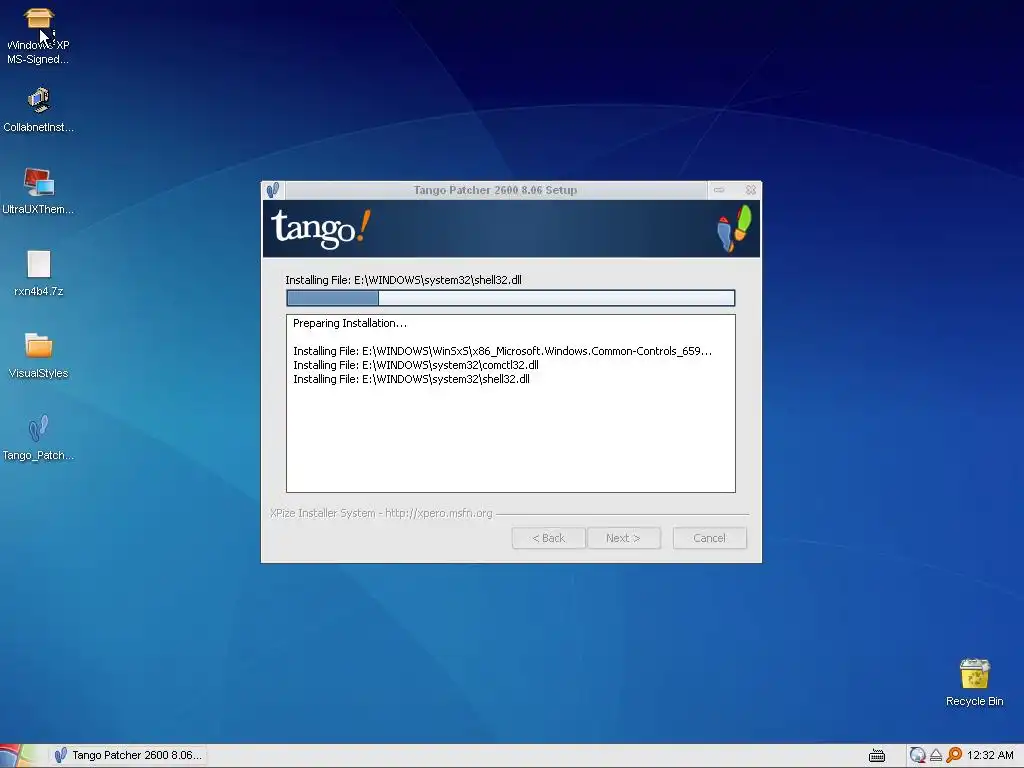Click the eject hardware tray icon
This screenshot has width=1024, height=768.
pos(935,756)
